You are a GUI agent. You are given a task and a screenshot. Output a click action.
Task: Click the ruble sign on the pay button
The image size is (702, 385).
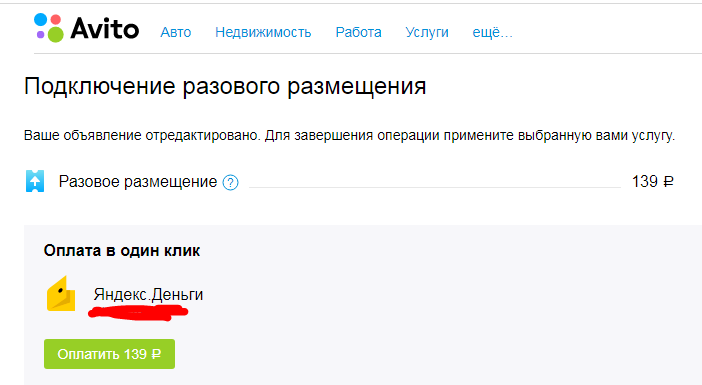point(156,354)
